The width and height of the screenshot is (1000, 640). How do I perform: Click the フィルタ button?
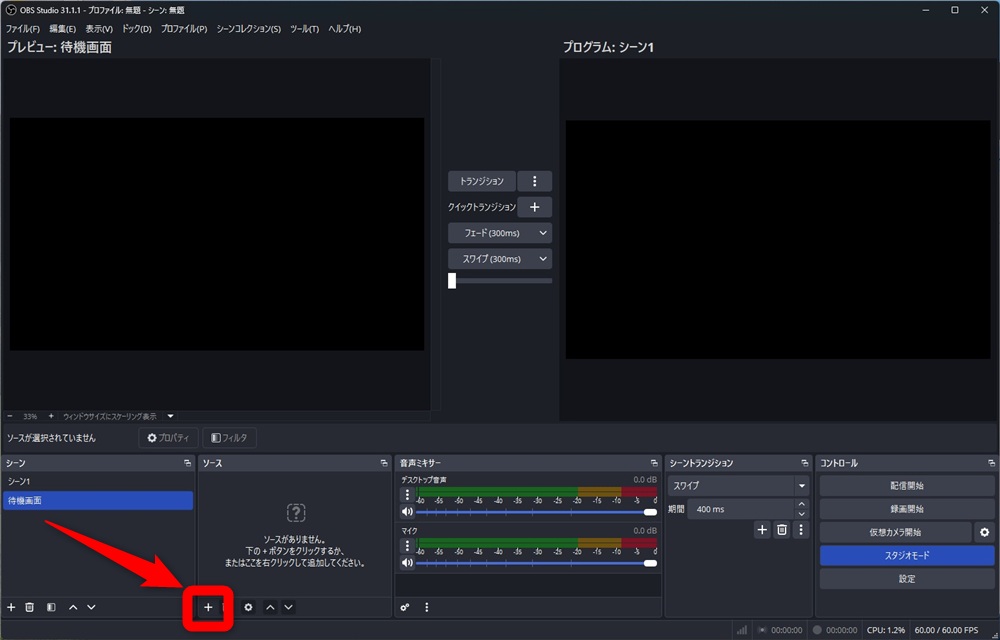[x=230, y=438]
